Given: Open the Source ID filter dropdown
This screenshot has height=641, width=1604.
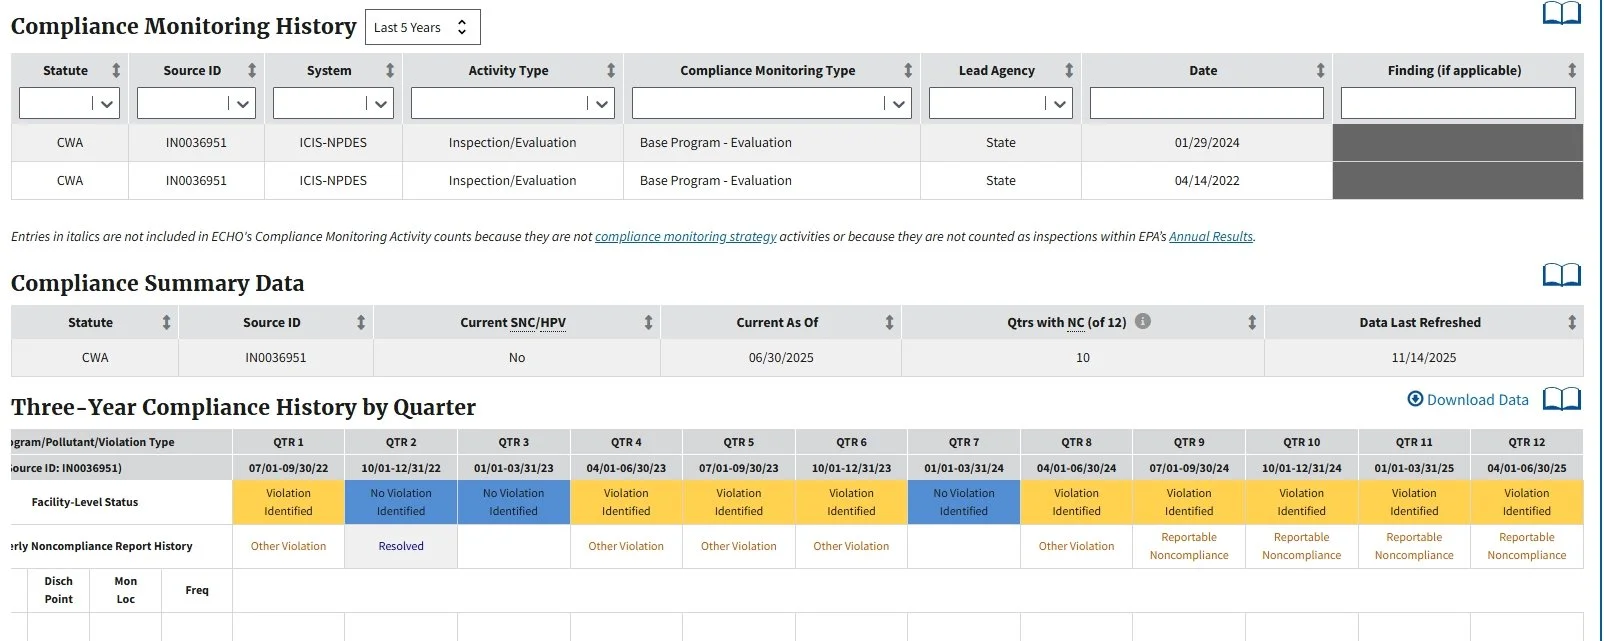Looking at the screenshot, I should click(196, 103).
